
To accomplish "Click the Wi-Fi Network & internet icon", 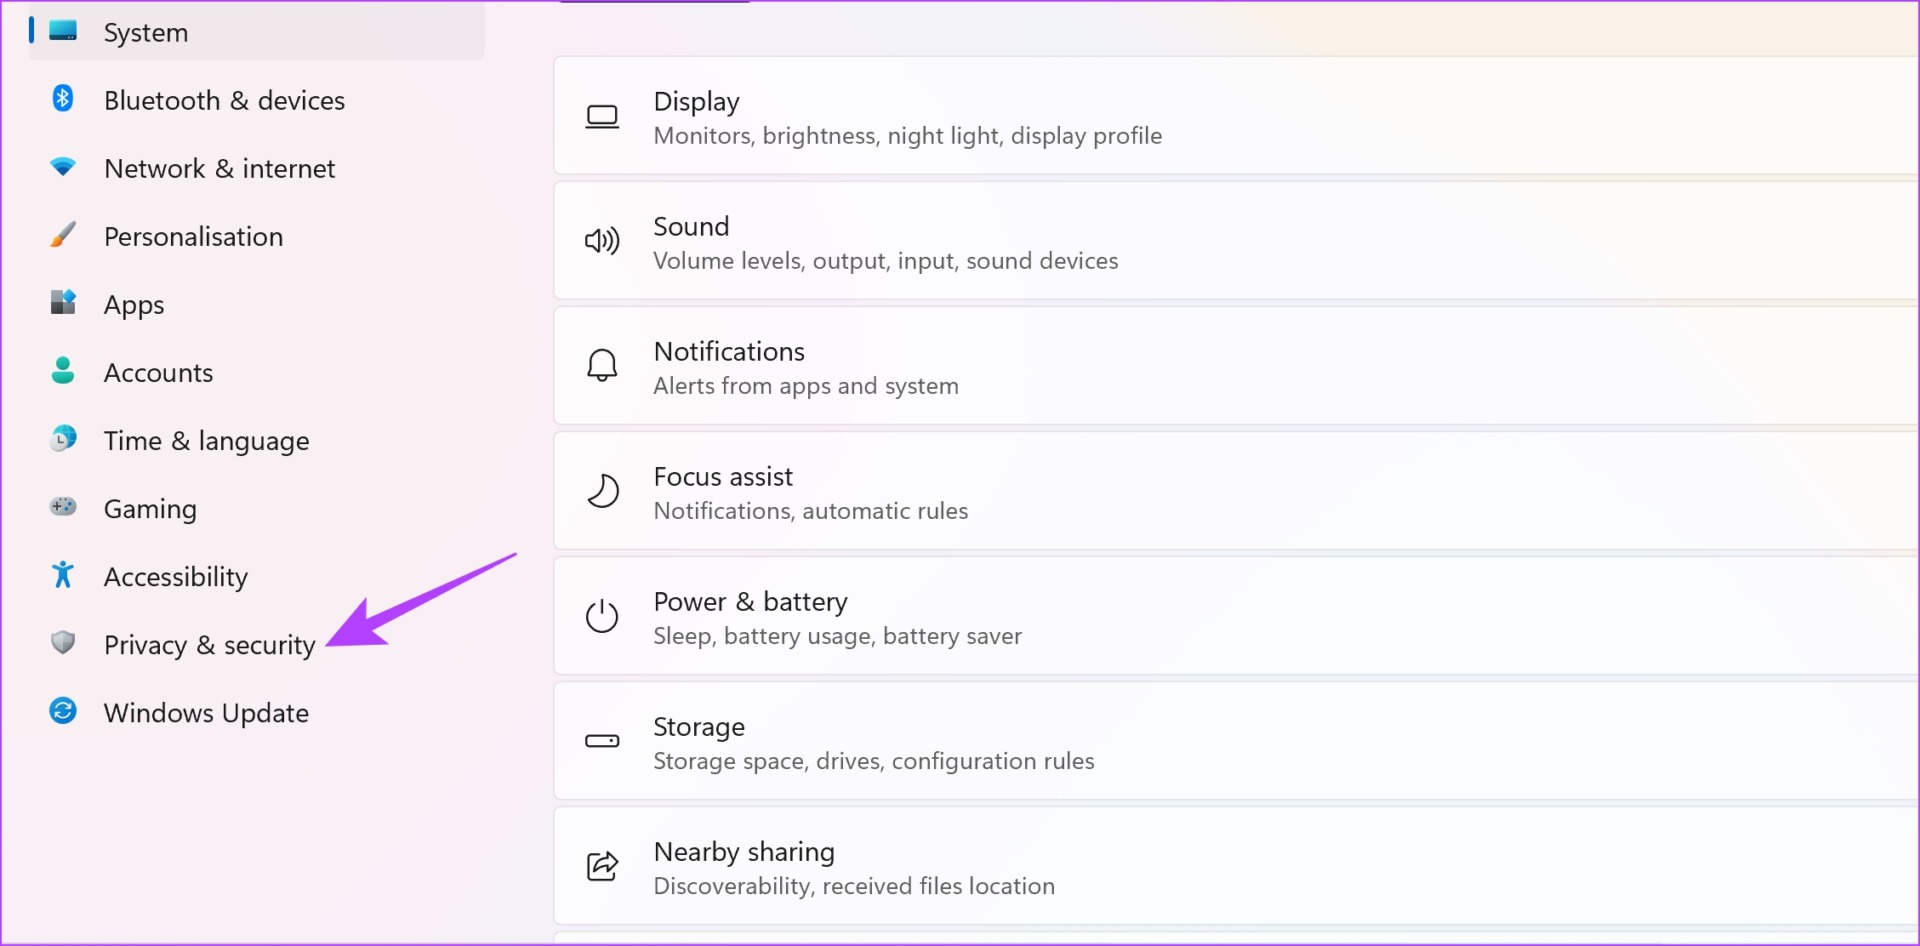I will coord(63,166).
